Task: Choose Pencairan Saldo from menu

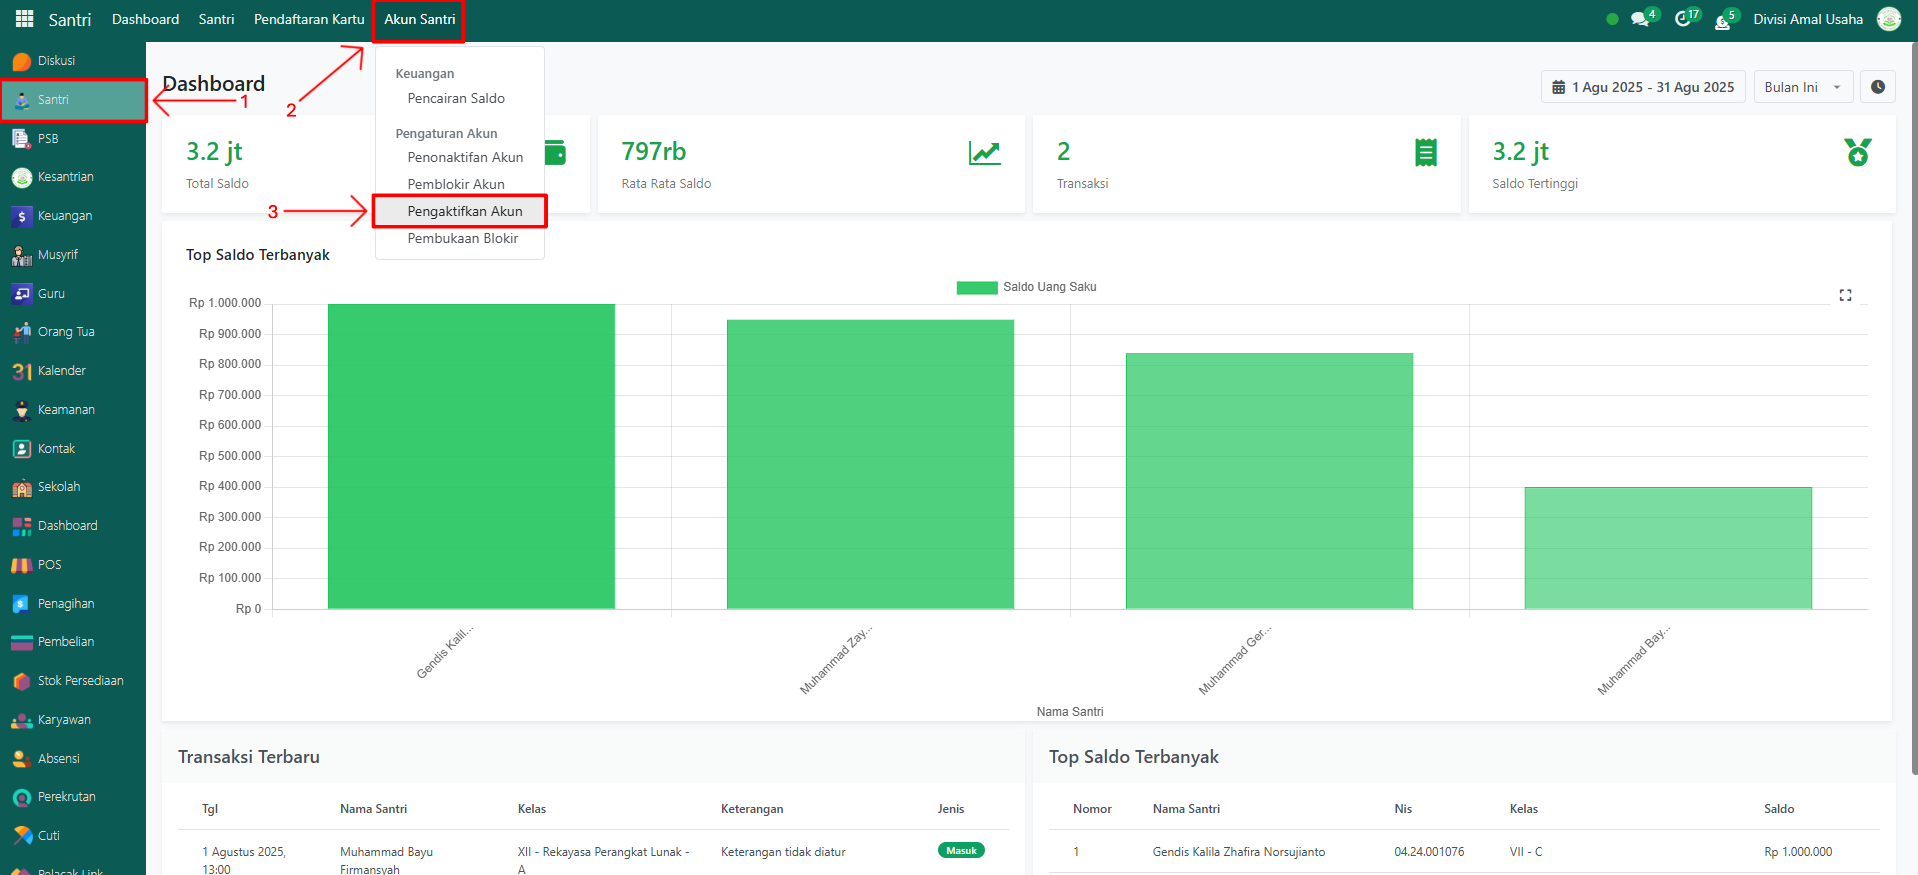Action: coord(456,98)
